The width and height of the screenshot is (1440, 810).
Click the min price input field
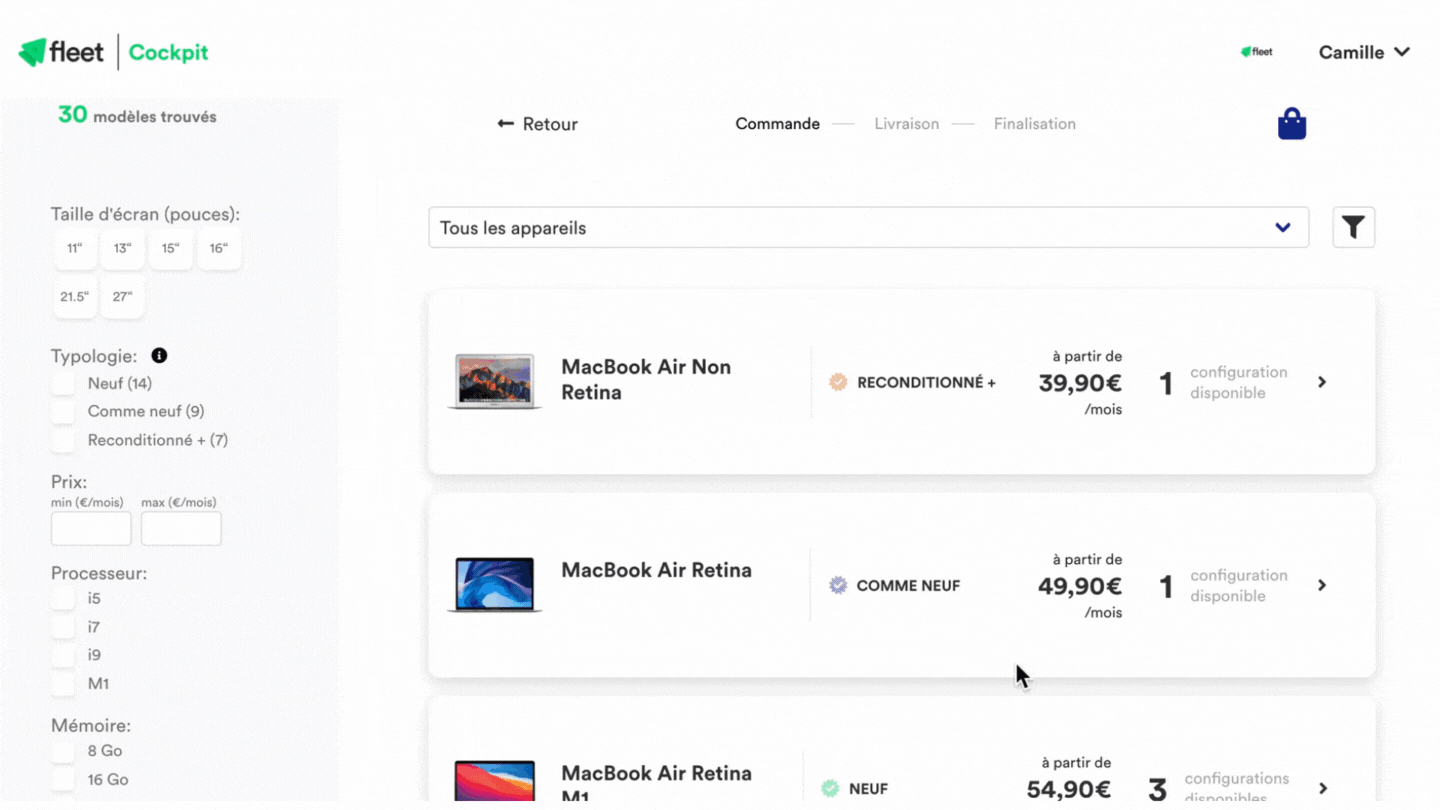[x=91, y=529]
